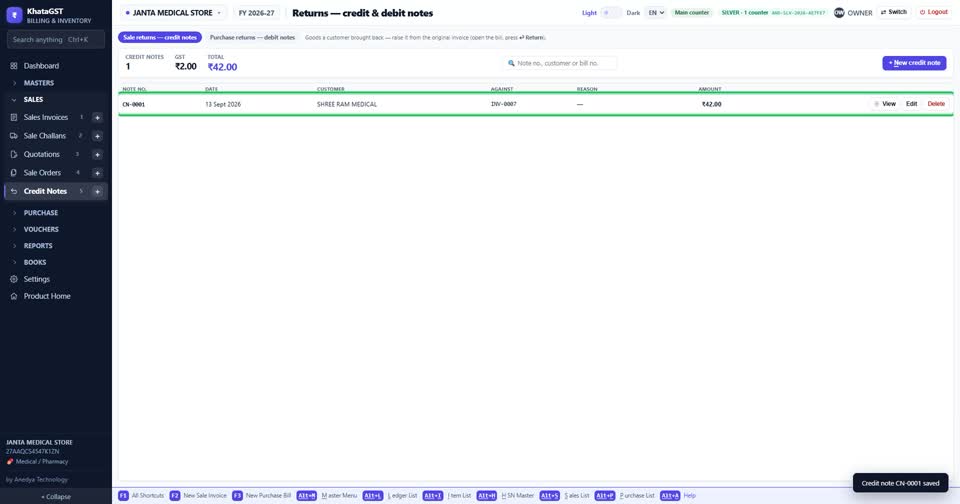Switch to Purchase returns — debit notes tab

pos(252,37)
